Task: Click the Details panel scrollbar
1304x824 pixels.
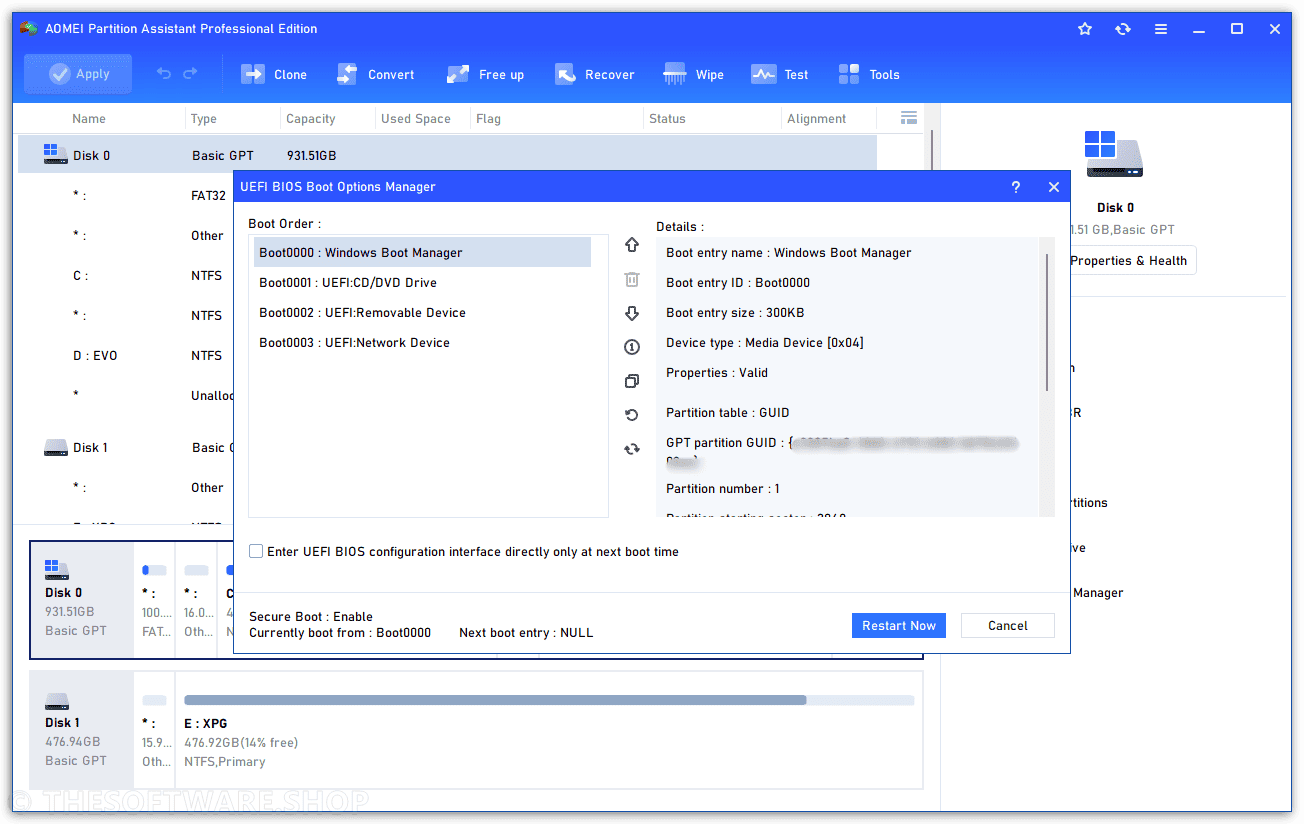Action: (x=1047, y=321)
